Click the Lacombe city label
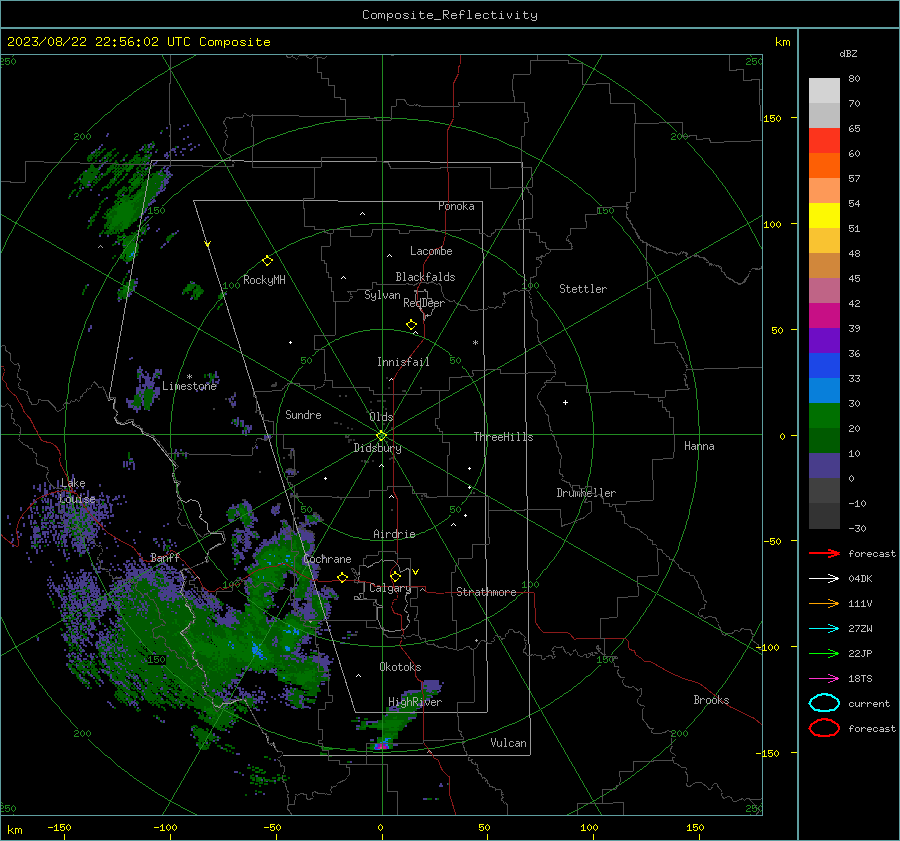 [x=431, y=251]
